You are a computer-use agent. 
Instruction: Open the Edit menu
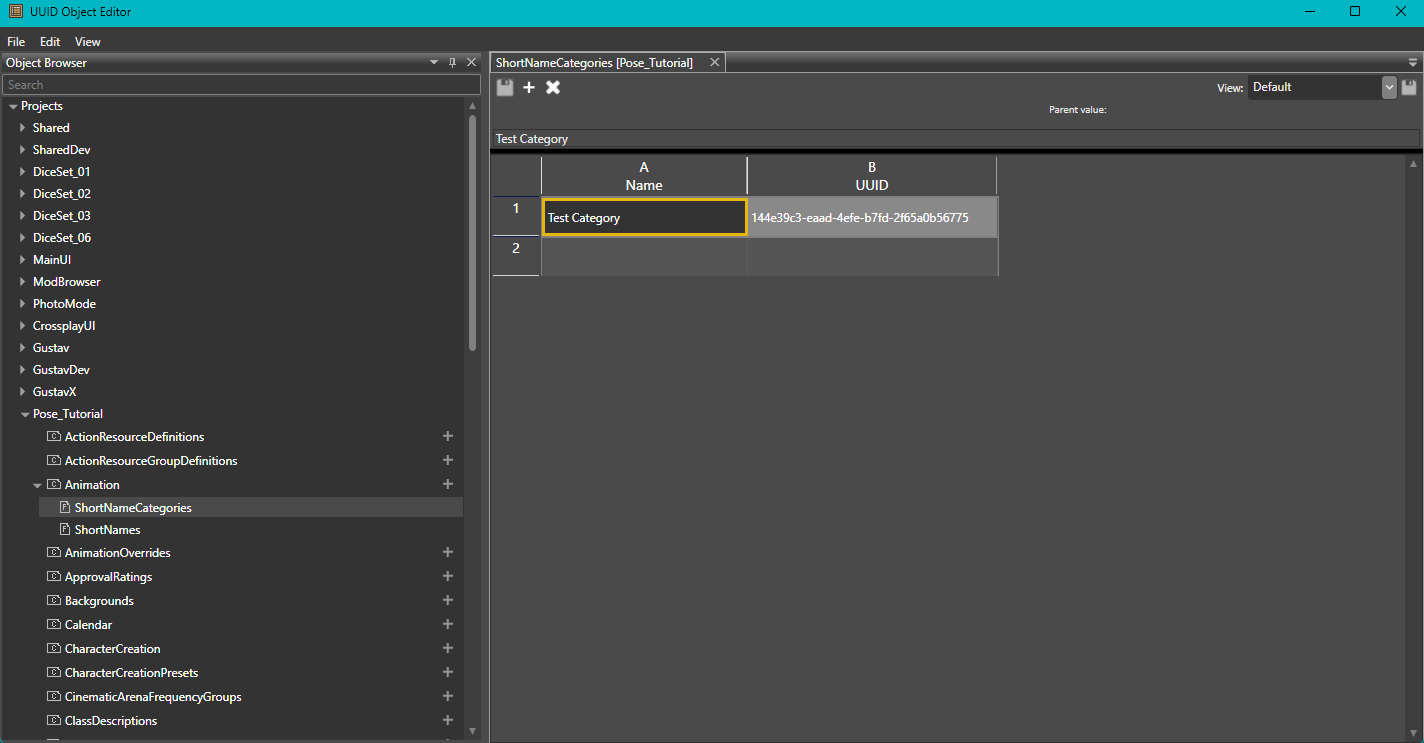point(49,41)
